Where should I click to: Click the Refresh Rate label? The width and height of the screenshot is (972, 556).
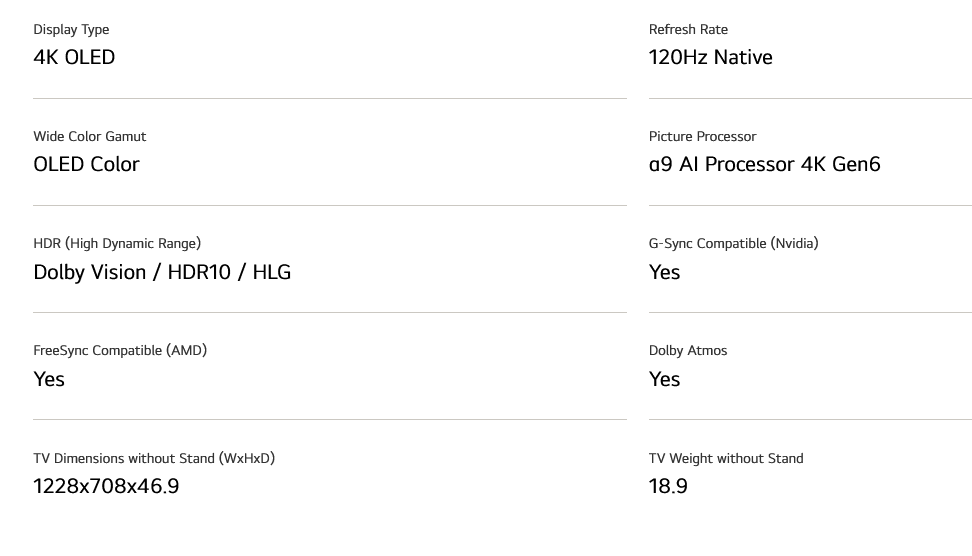688,30
